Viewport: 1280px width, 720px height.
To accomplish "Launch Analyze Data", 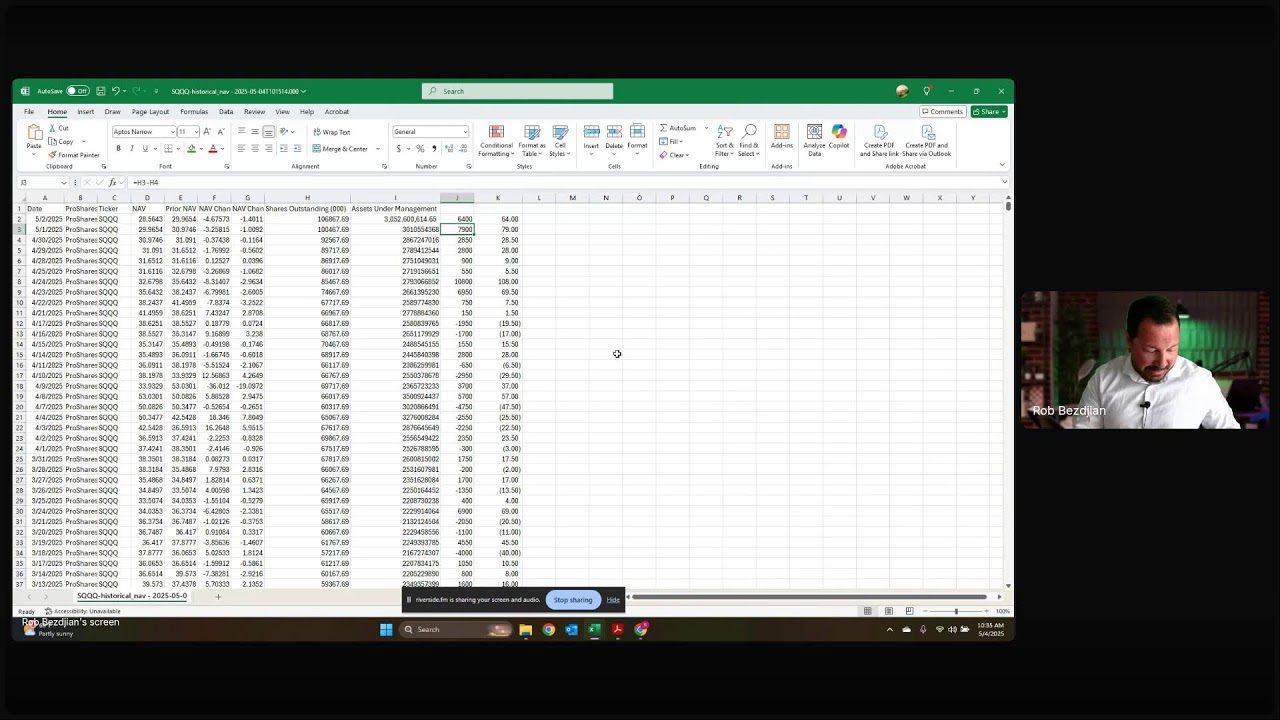I will tap(815, 141).
